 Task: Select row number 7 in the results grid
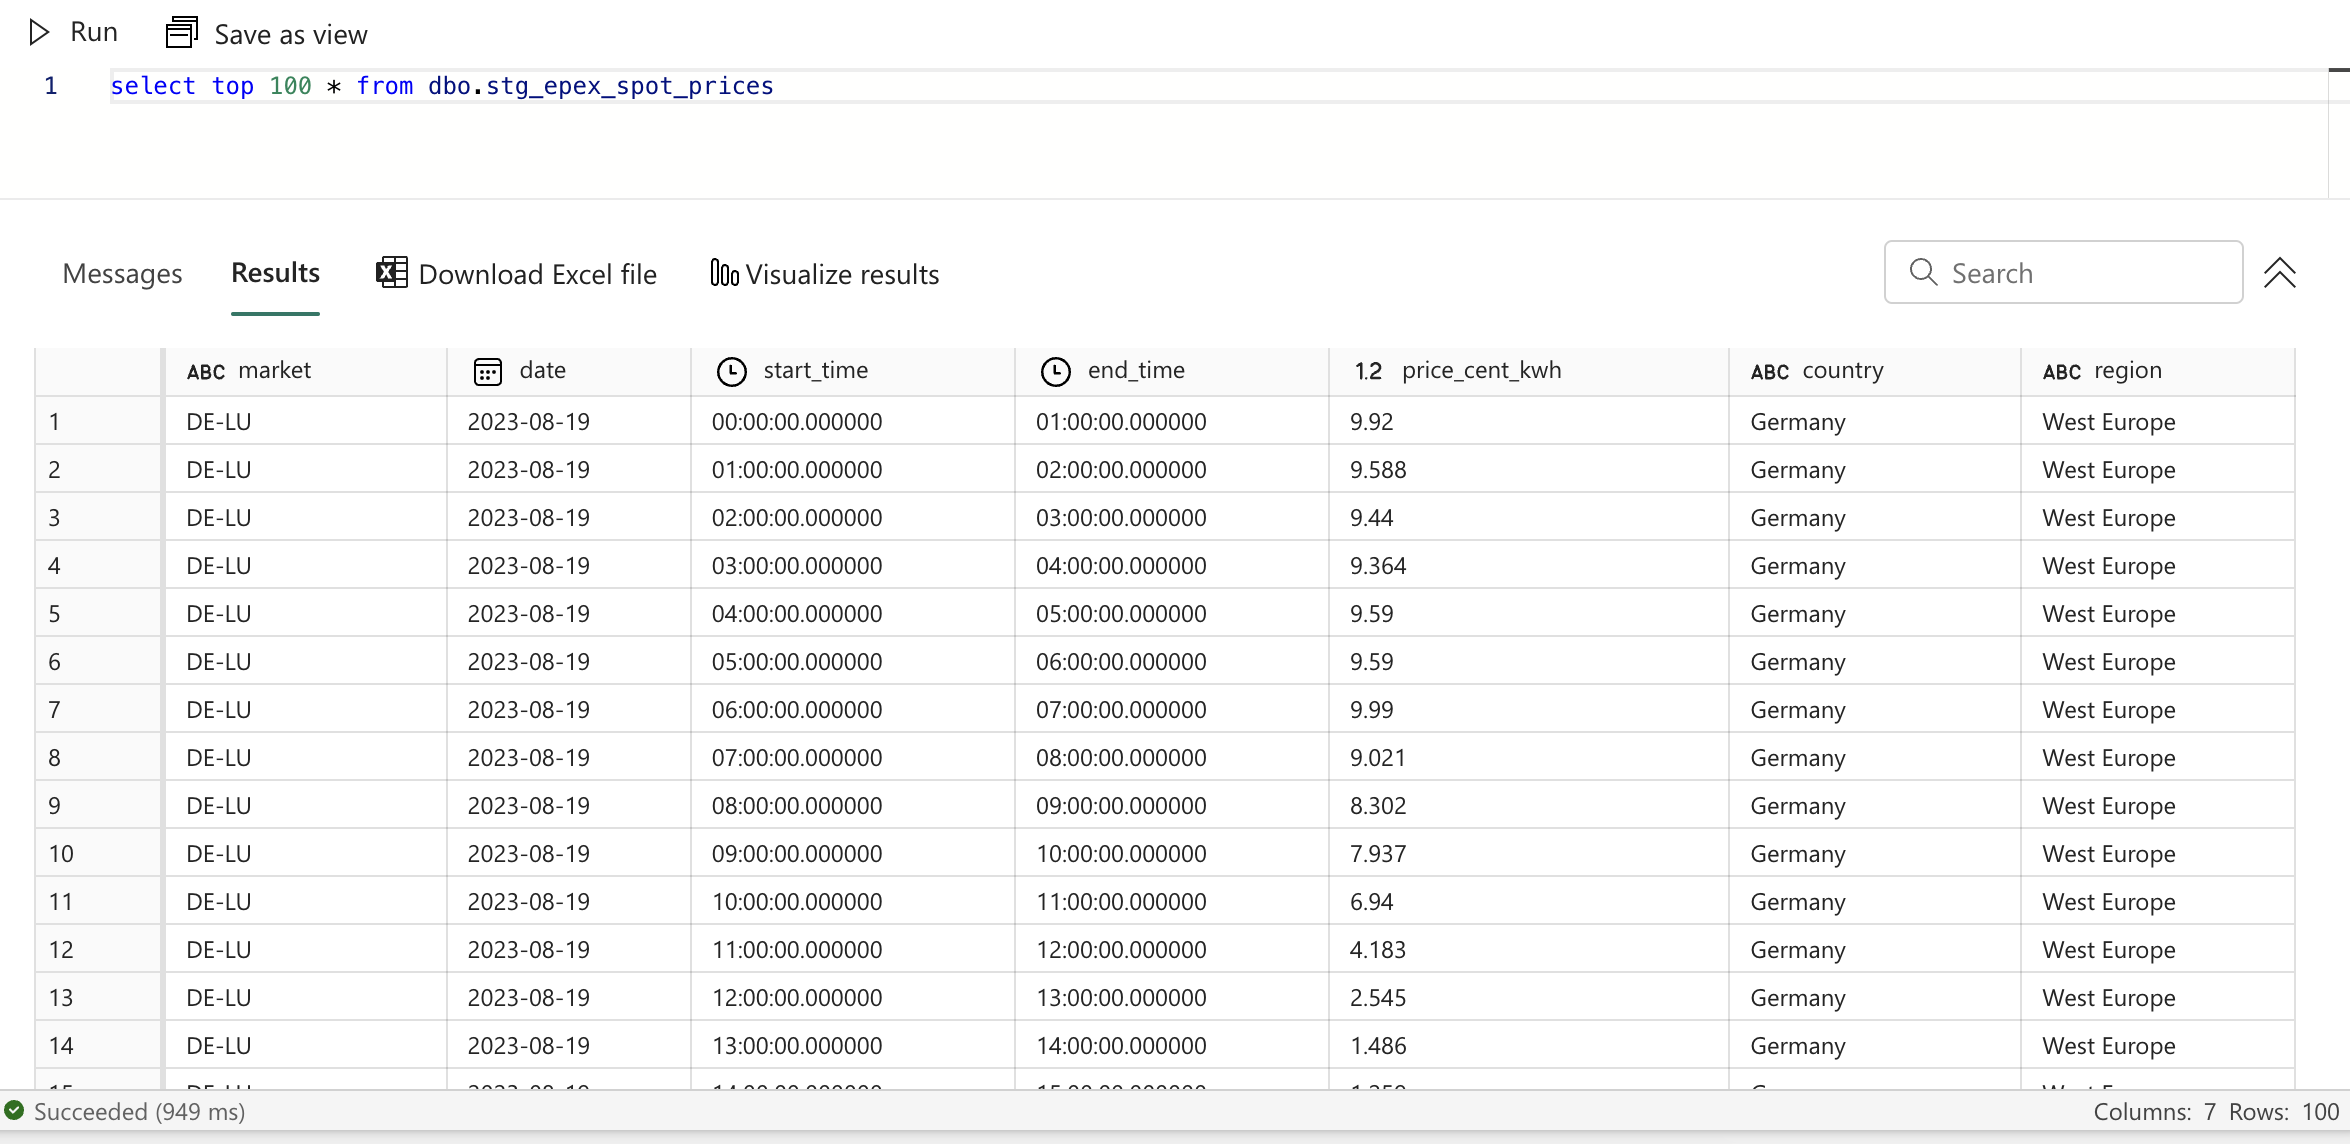pyautogui.click(x=55, y=709)
